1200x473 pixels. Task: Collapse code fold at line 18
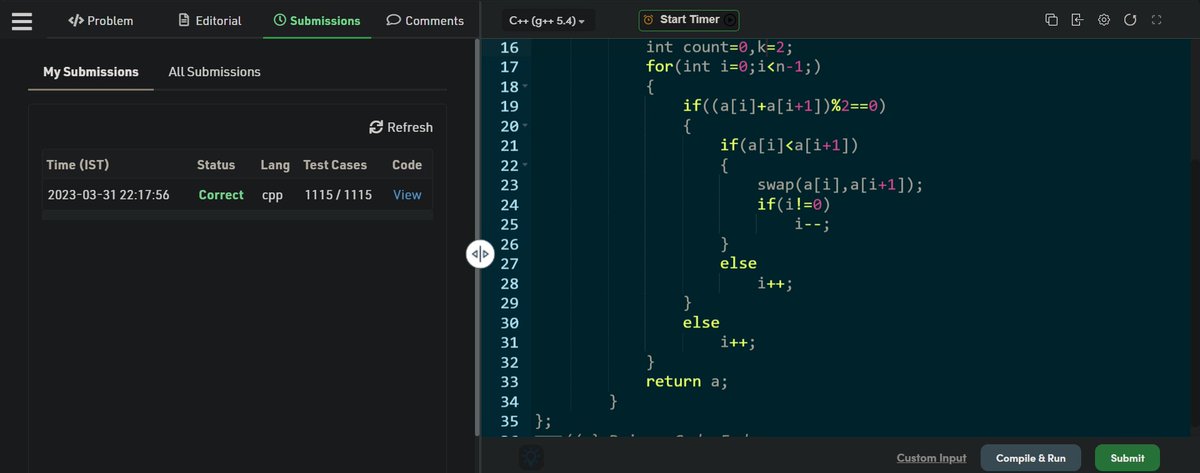click(x=524, y=87)
